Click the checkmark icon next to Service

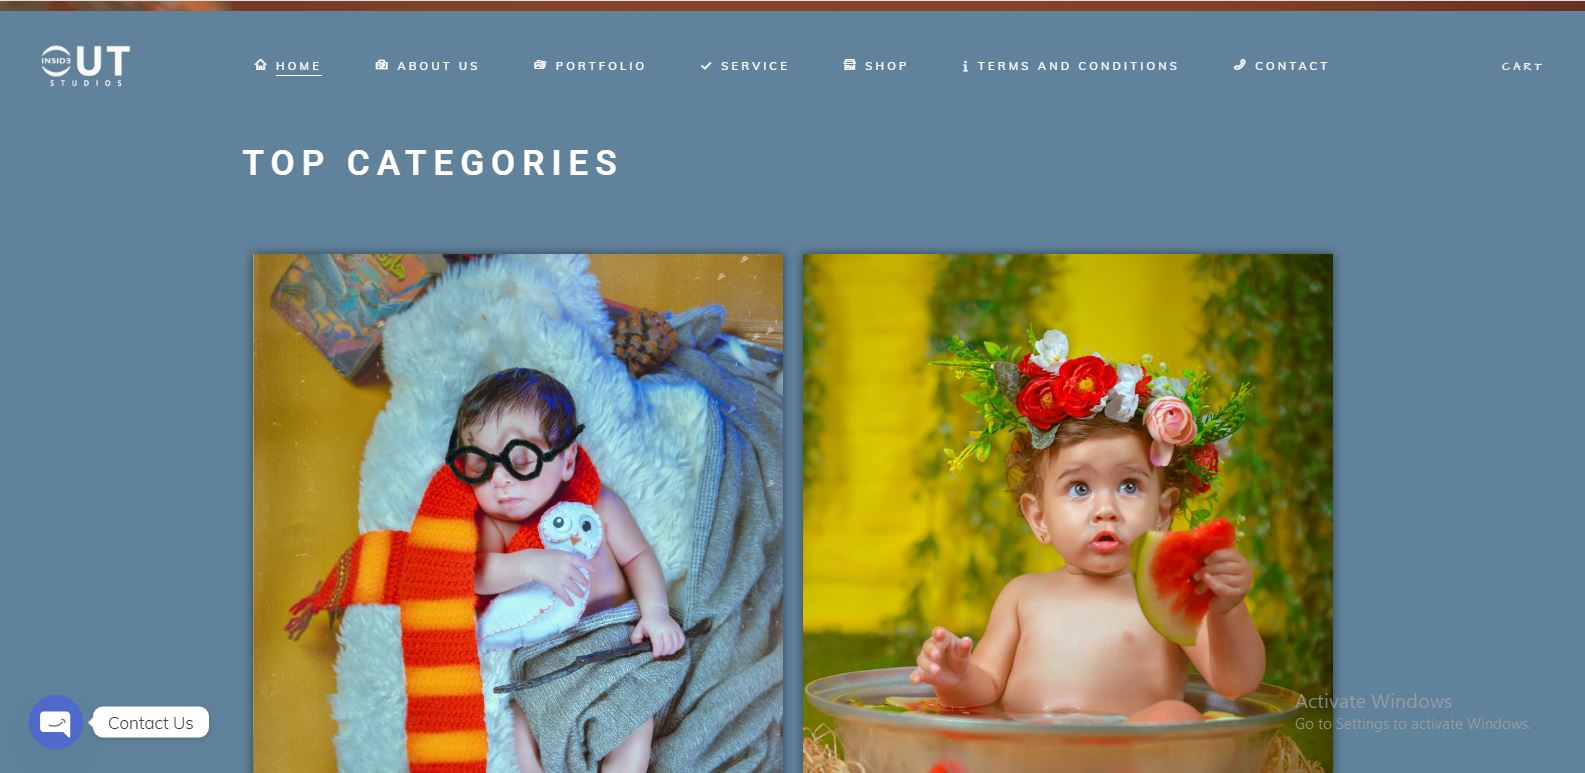click(706, 66)
